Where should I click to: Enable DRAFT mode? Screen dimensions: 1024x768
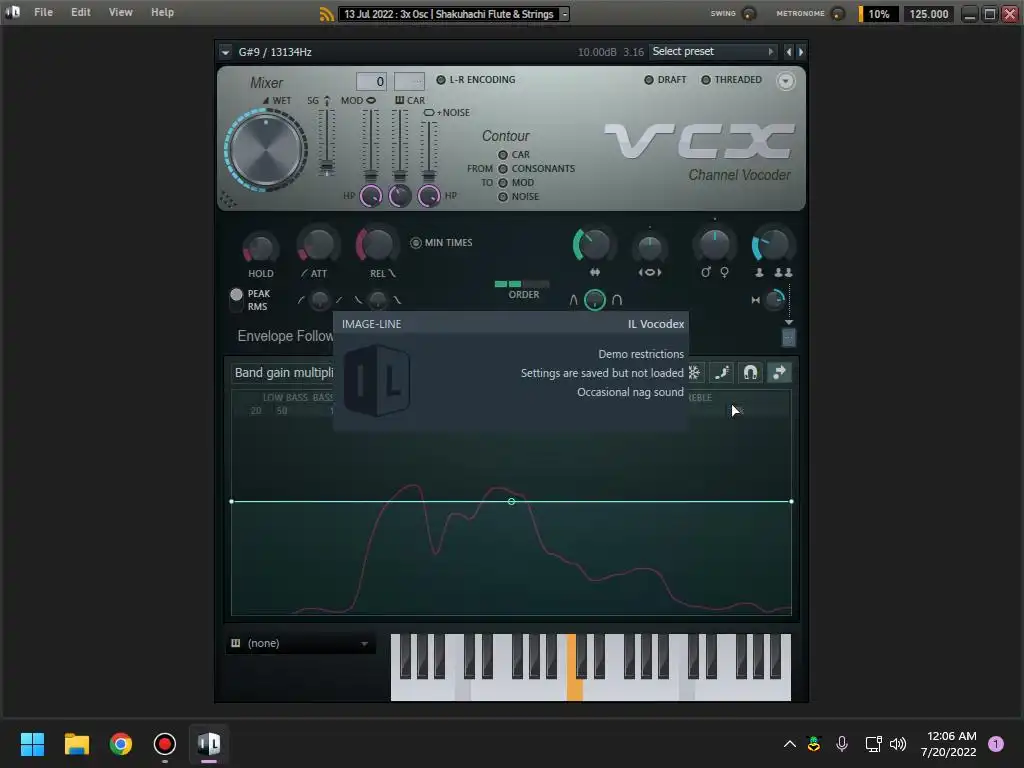(x=665, y=80)
